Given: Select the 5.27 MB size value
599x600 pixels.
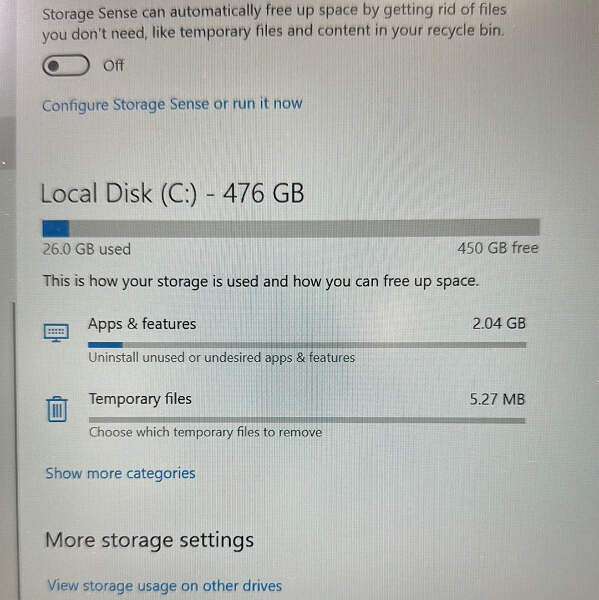Looking at the screenshot, I should click(x=497, y=399).
